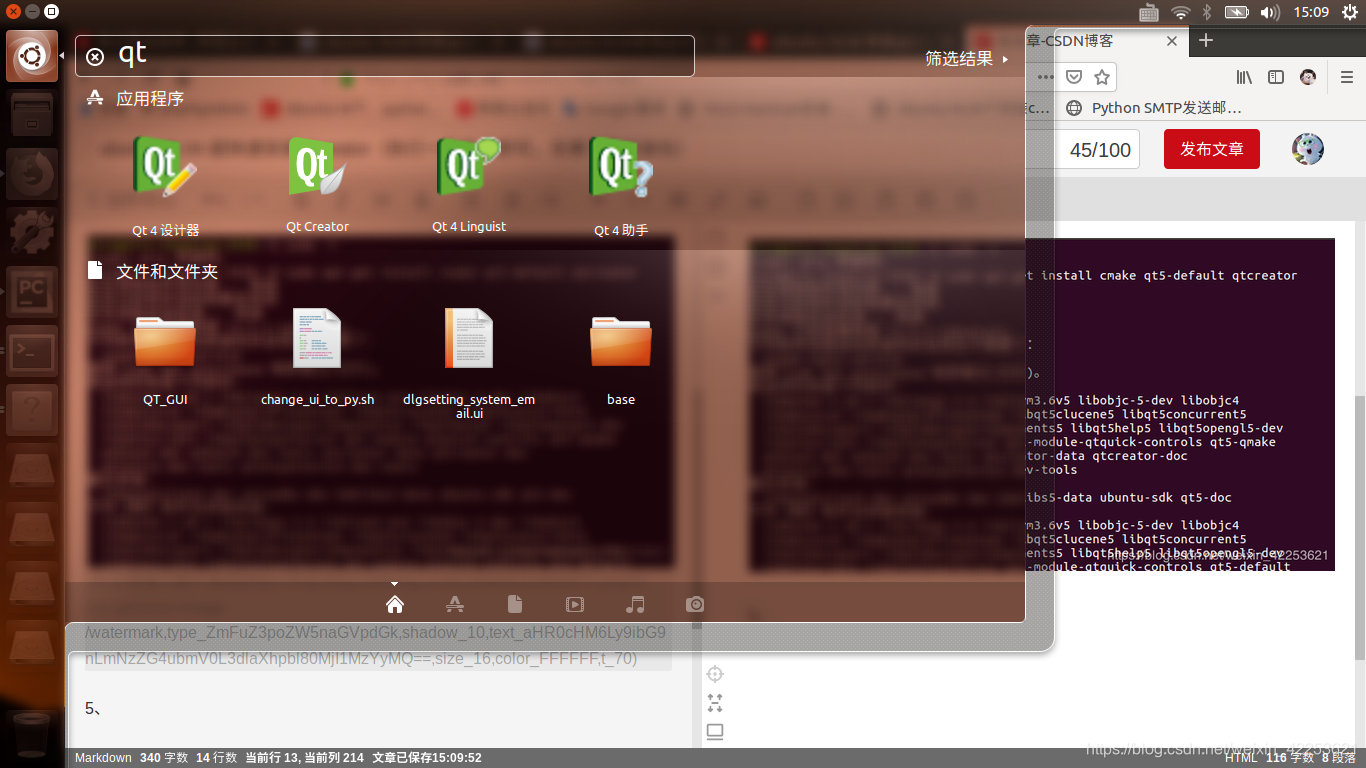Open the battery indicator menu
Screen dimensions: 1366x768
coord(1237,12)
